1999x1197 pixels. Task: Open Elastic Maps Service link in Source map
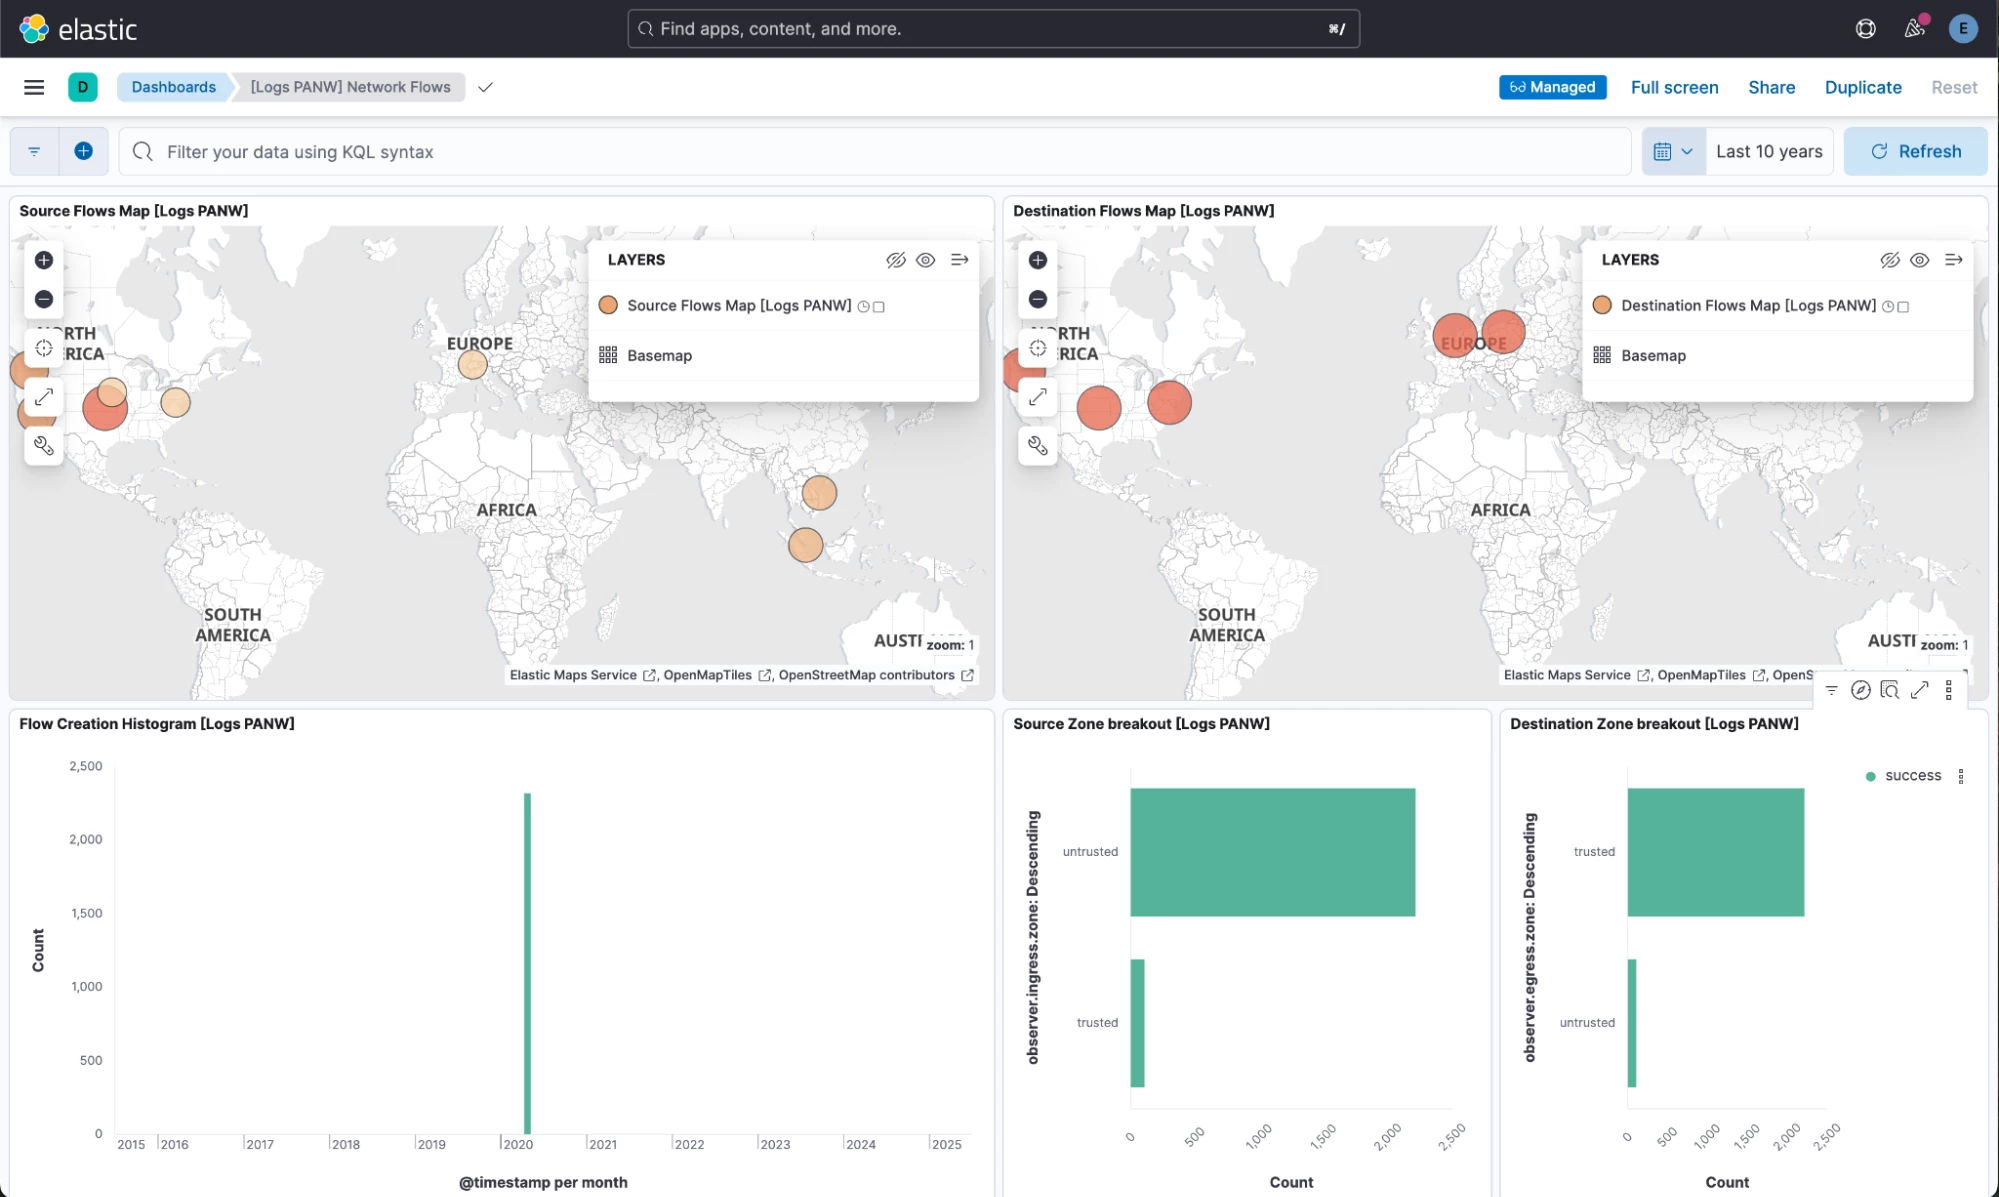582,675
